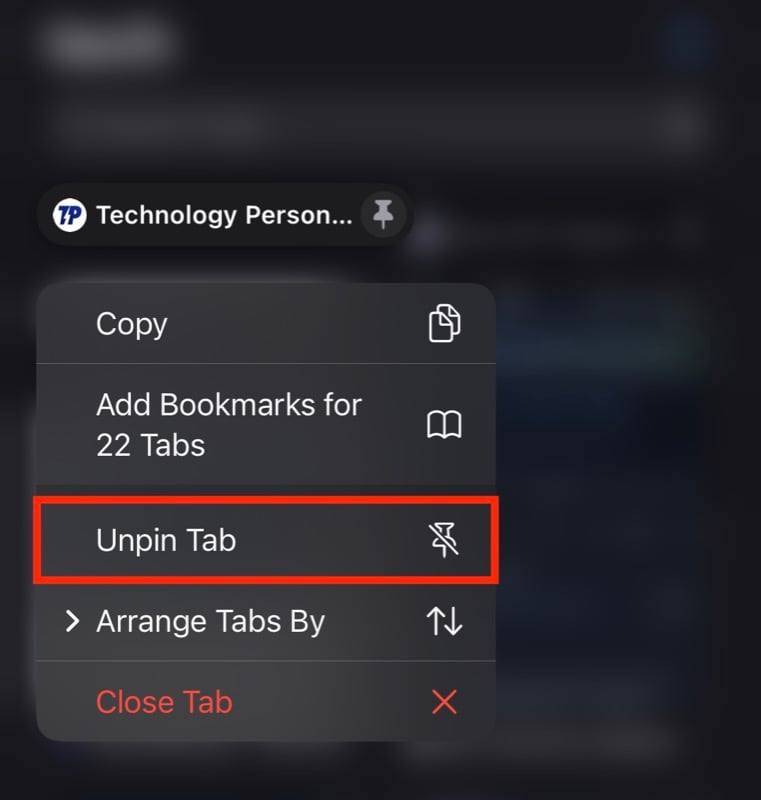Tap the blurred blue button at top right

tap(690, 41)
